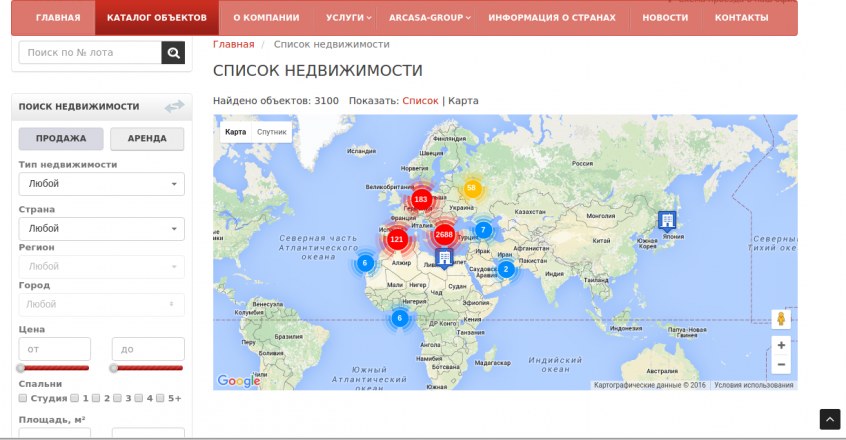Click the Казахстан label on the map

click(530, 212)
